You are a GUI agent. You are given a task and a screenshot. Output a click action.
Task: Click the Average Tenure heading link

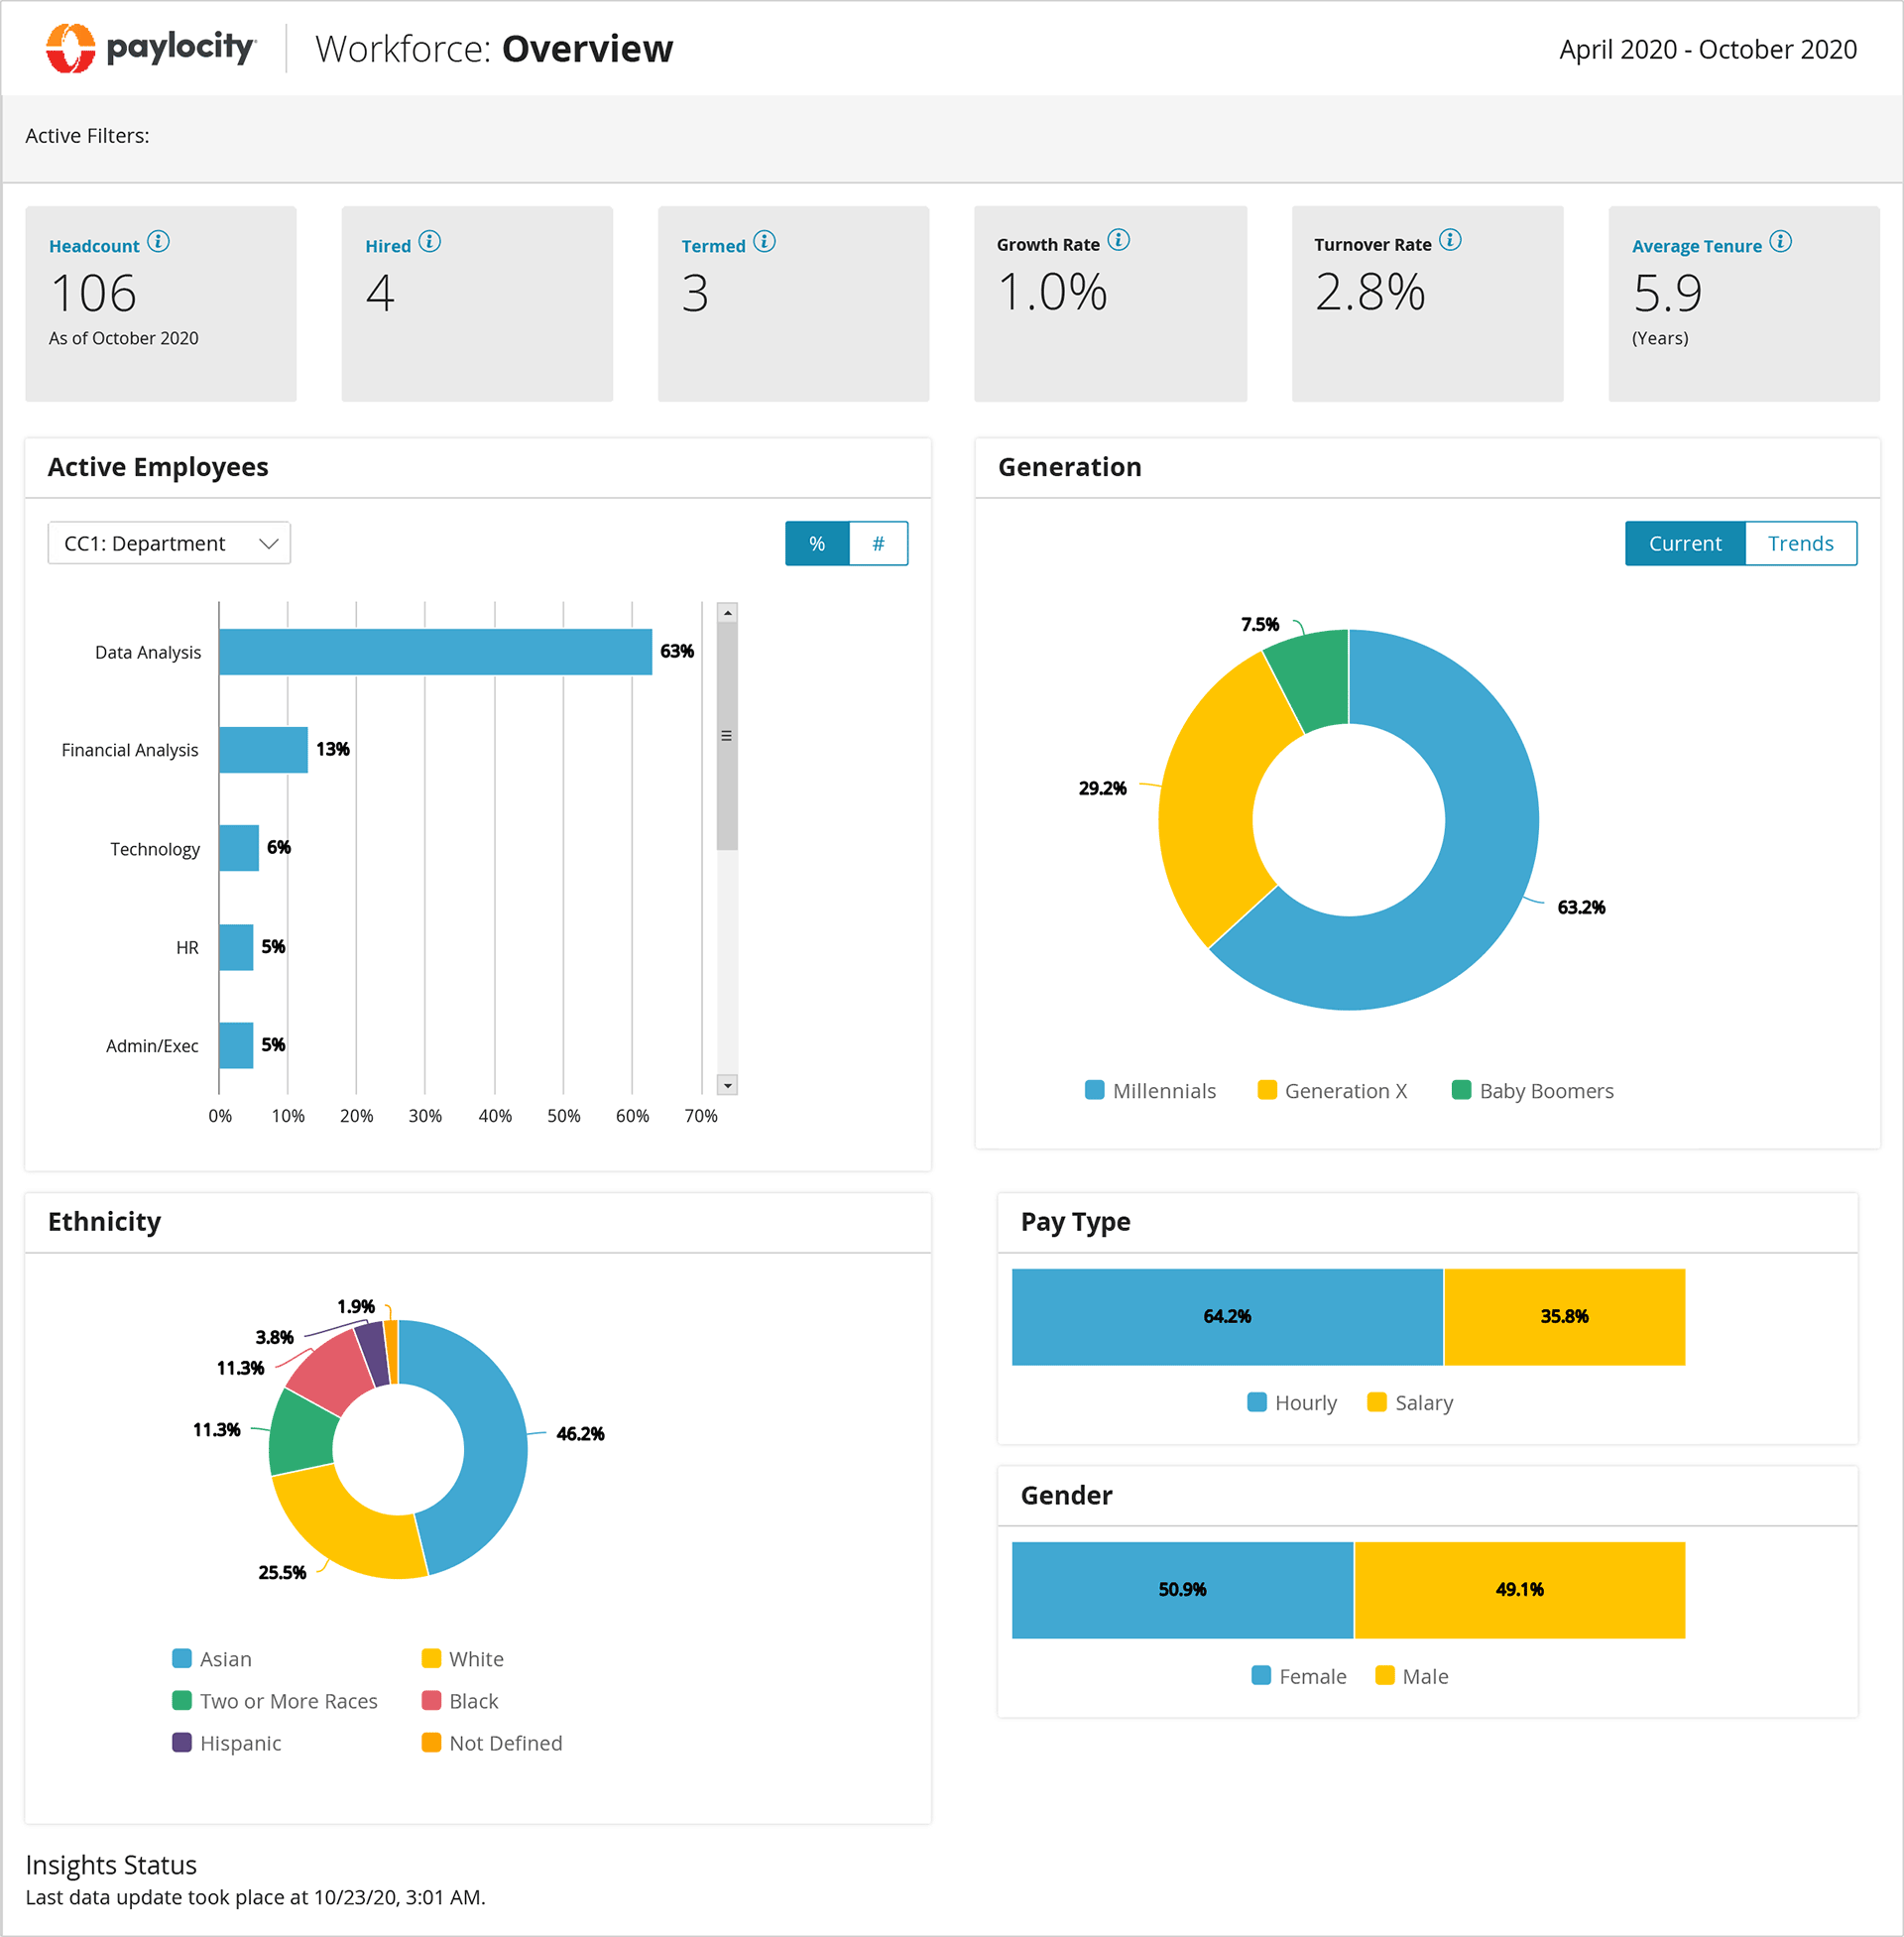pos(1696,246)
